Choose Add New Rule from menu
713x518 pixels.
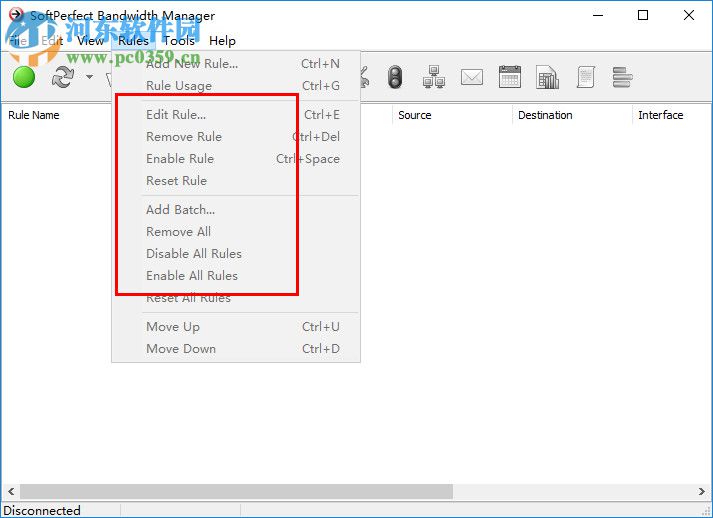click(x=236, y=64)
